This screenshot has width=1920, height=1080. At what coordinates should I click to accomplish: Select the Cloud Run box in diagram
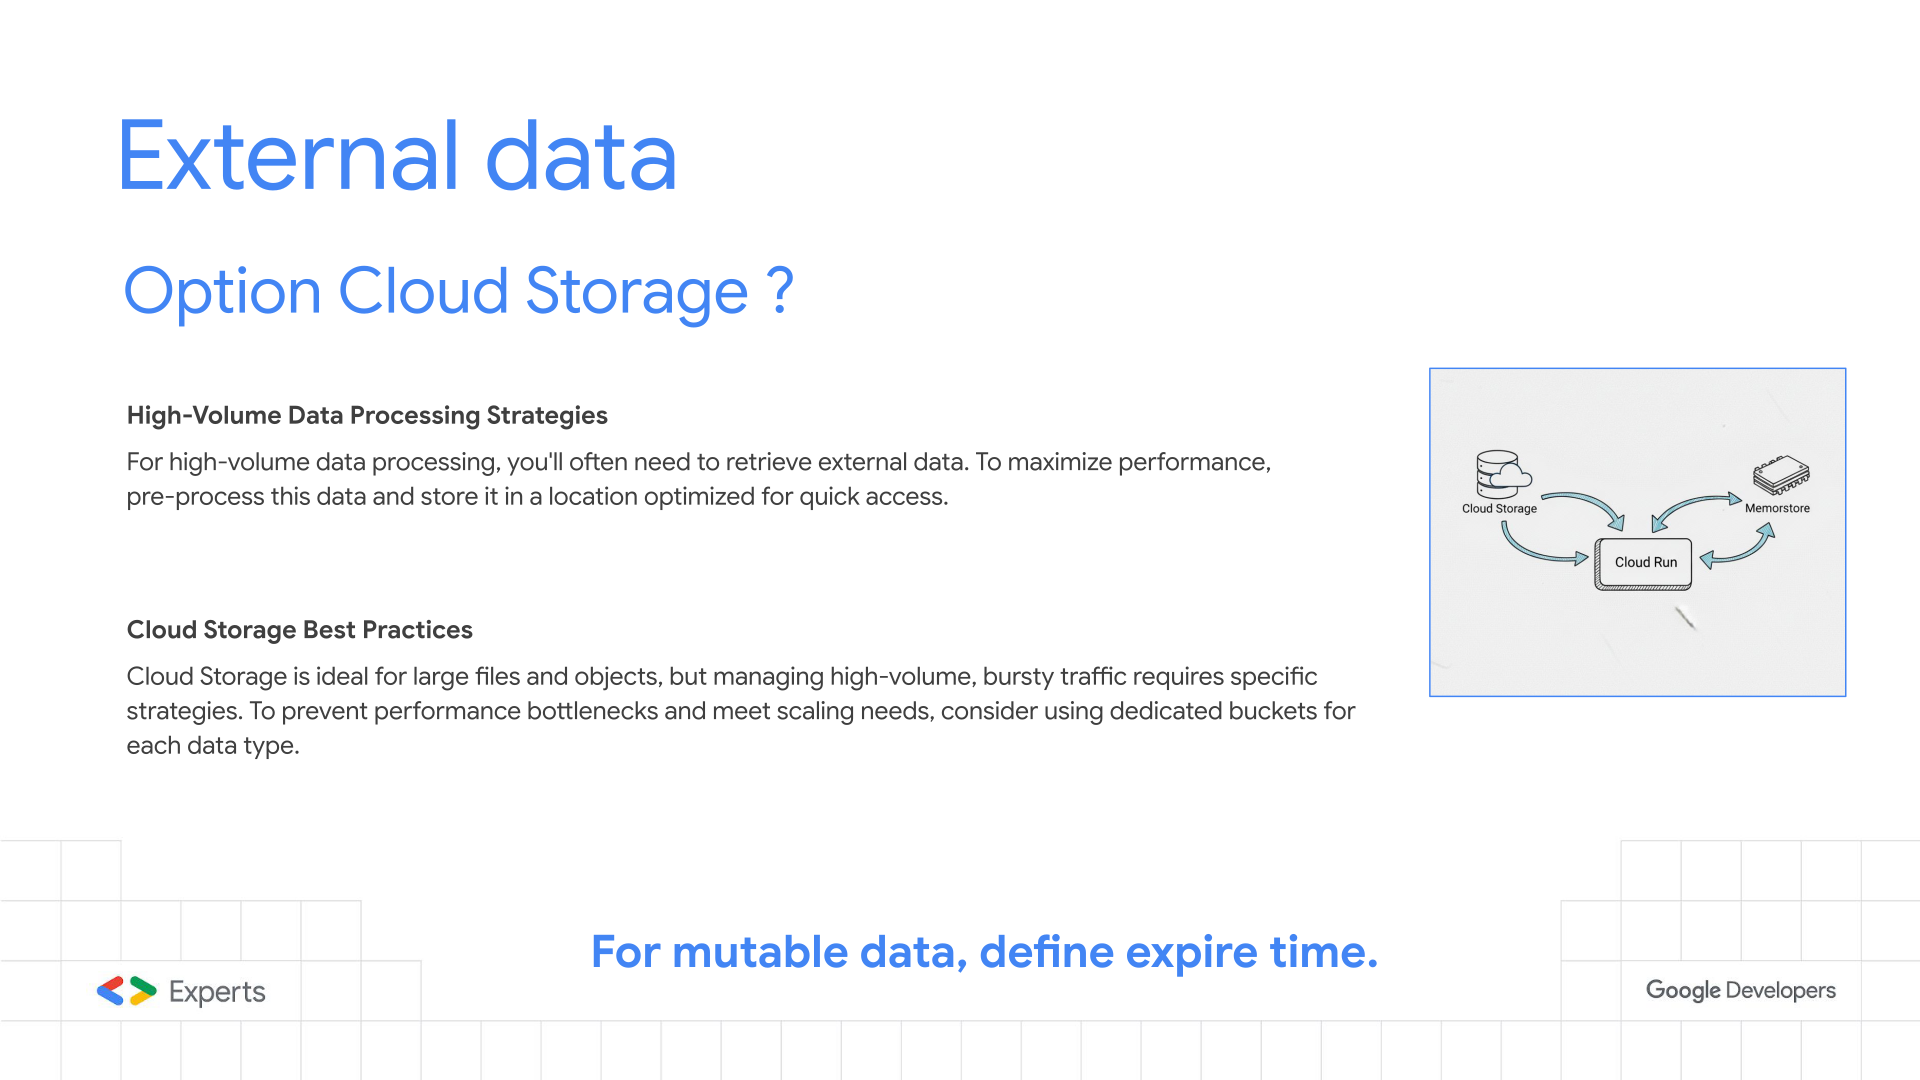(1645, 563)
